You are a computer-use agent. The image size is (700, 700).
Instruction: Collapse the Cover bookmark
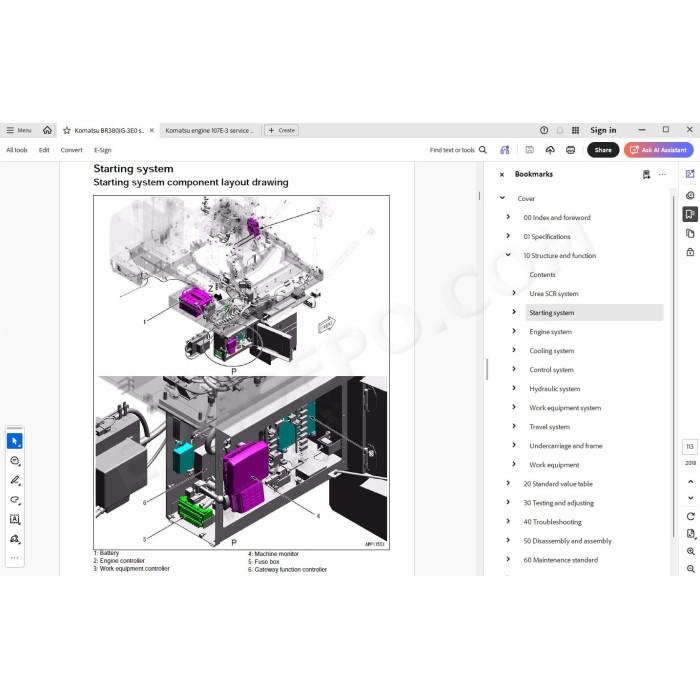502,198
